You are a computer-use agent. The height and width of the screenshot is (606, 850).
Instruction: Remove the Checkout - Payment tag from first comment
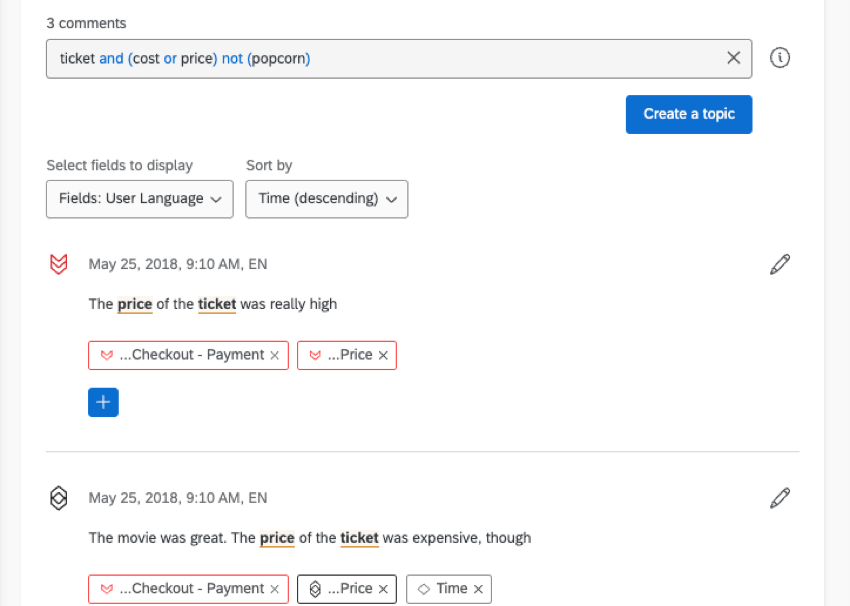tap(276, 355)
